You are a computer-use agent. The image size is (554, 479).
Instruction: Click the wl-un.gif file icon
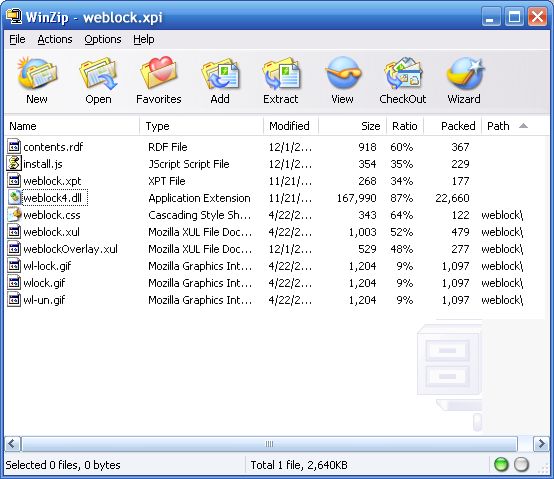pyautogui.click(x=14, y=300)
